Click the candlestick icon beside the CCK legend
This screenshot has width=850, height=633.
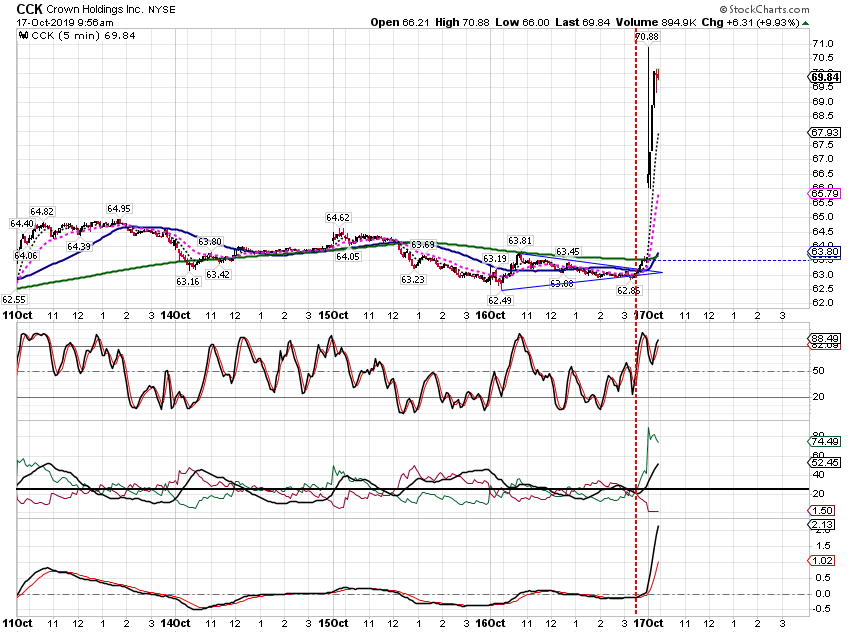(x=23, y=36)
